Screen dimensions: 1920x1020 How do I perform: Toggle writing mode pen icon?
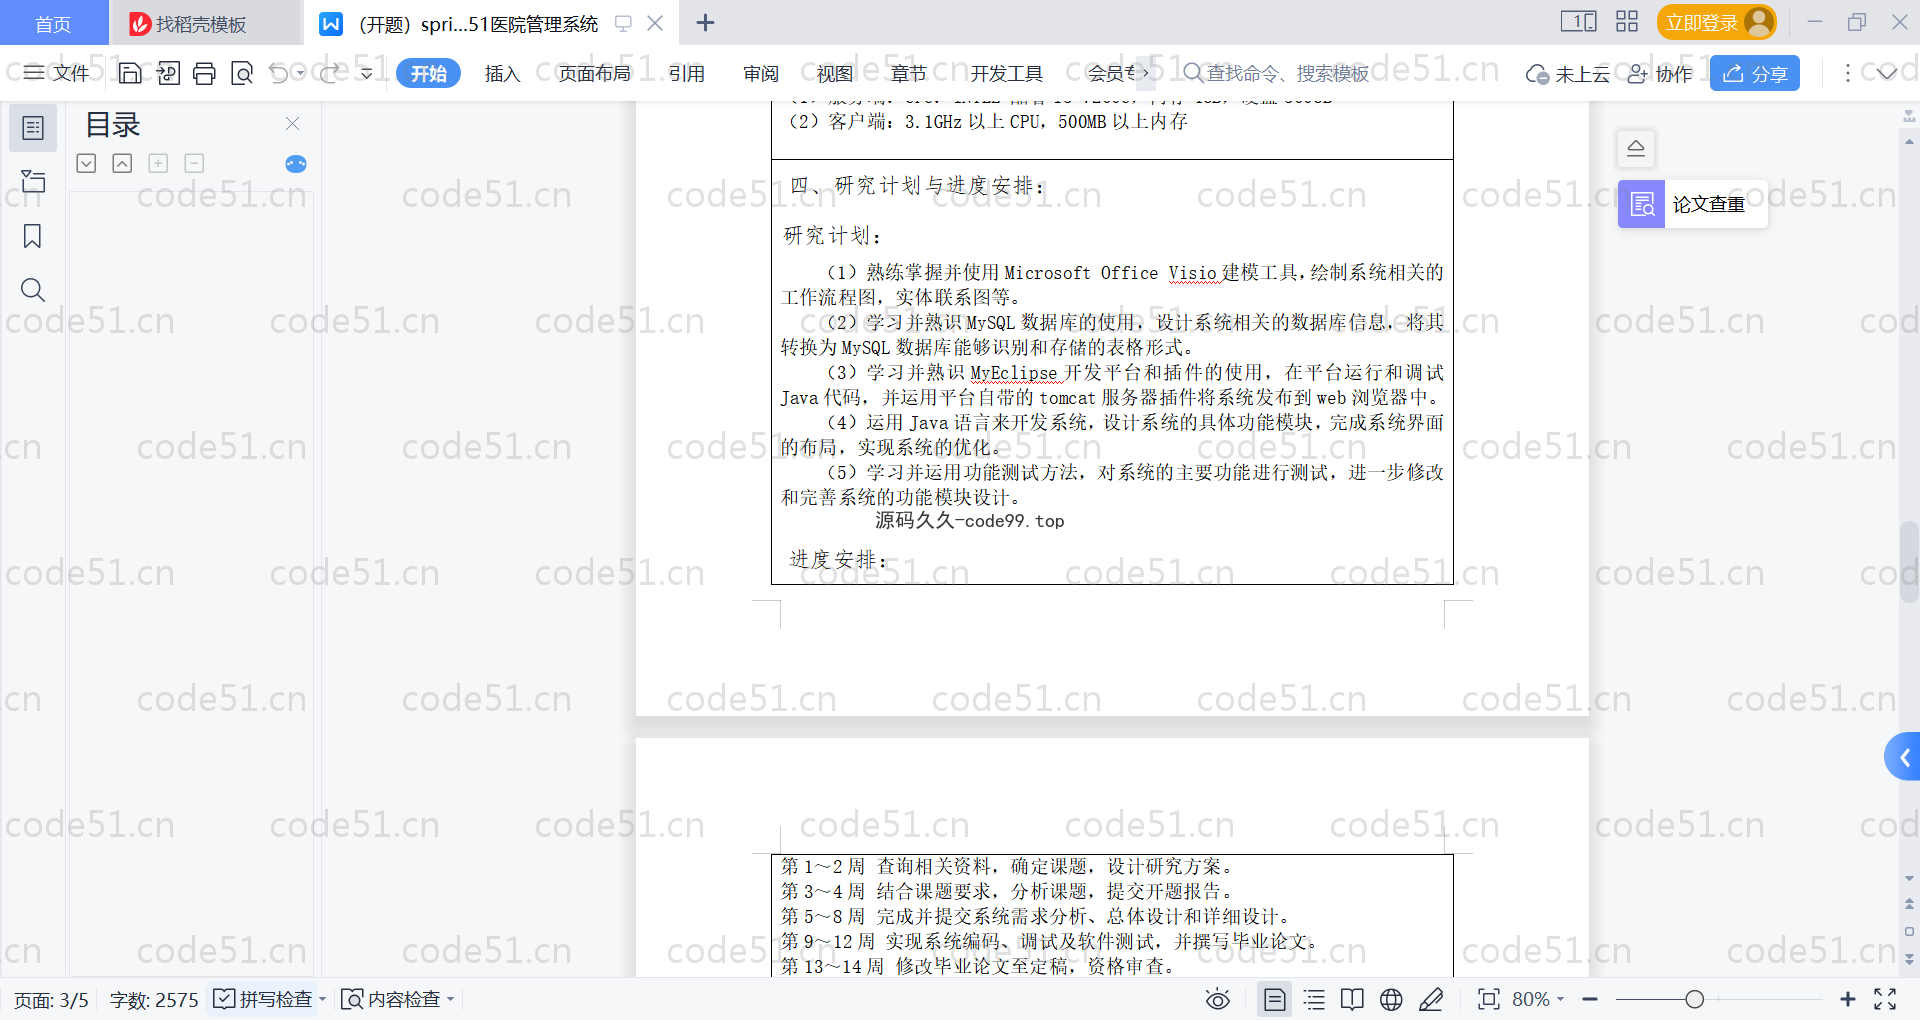click(x=1431, y=999)
